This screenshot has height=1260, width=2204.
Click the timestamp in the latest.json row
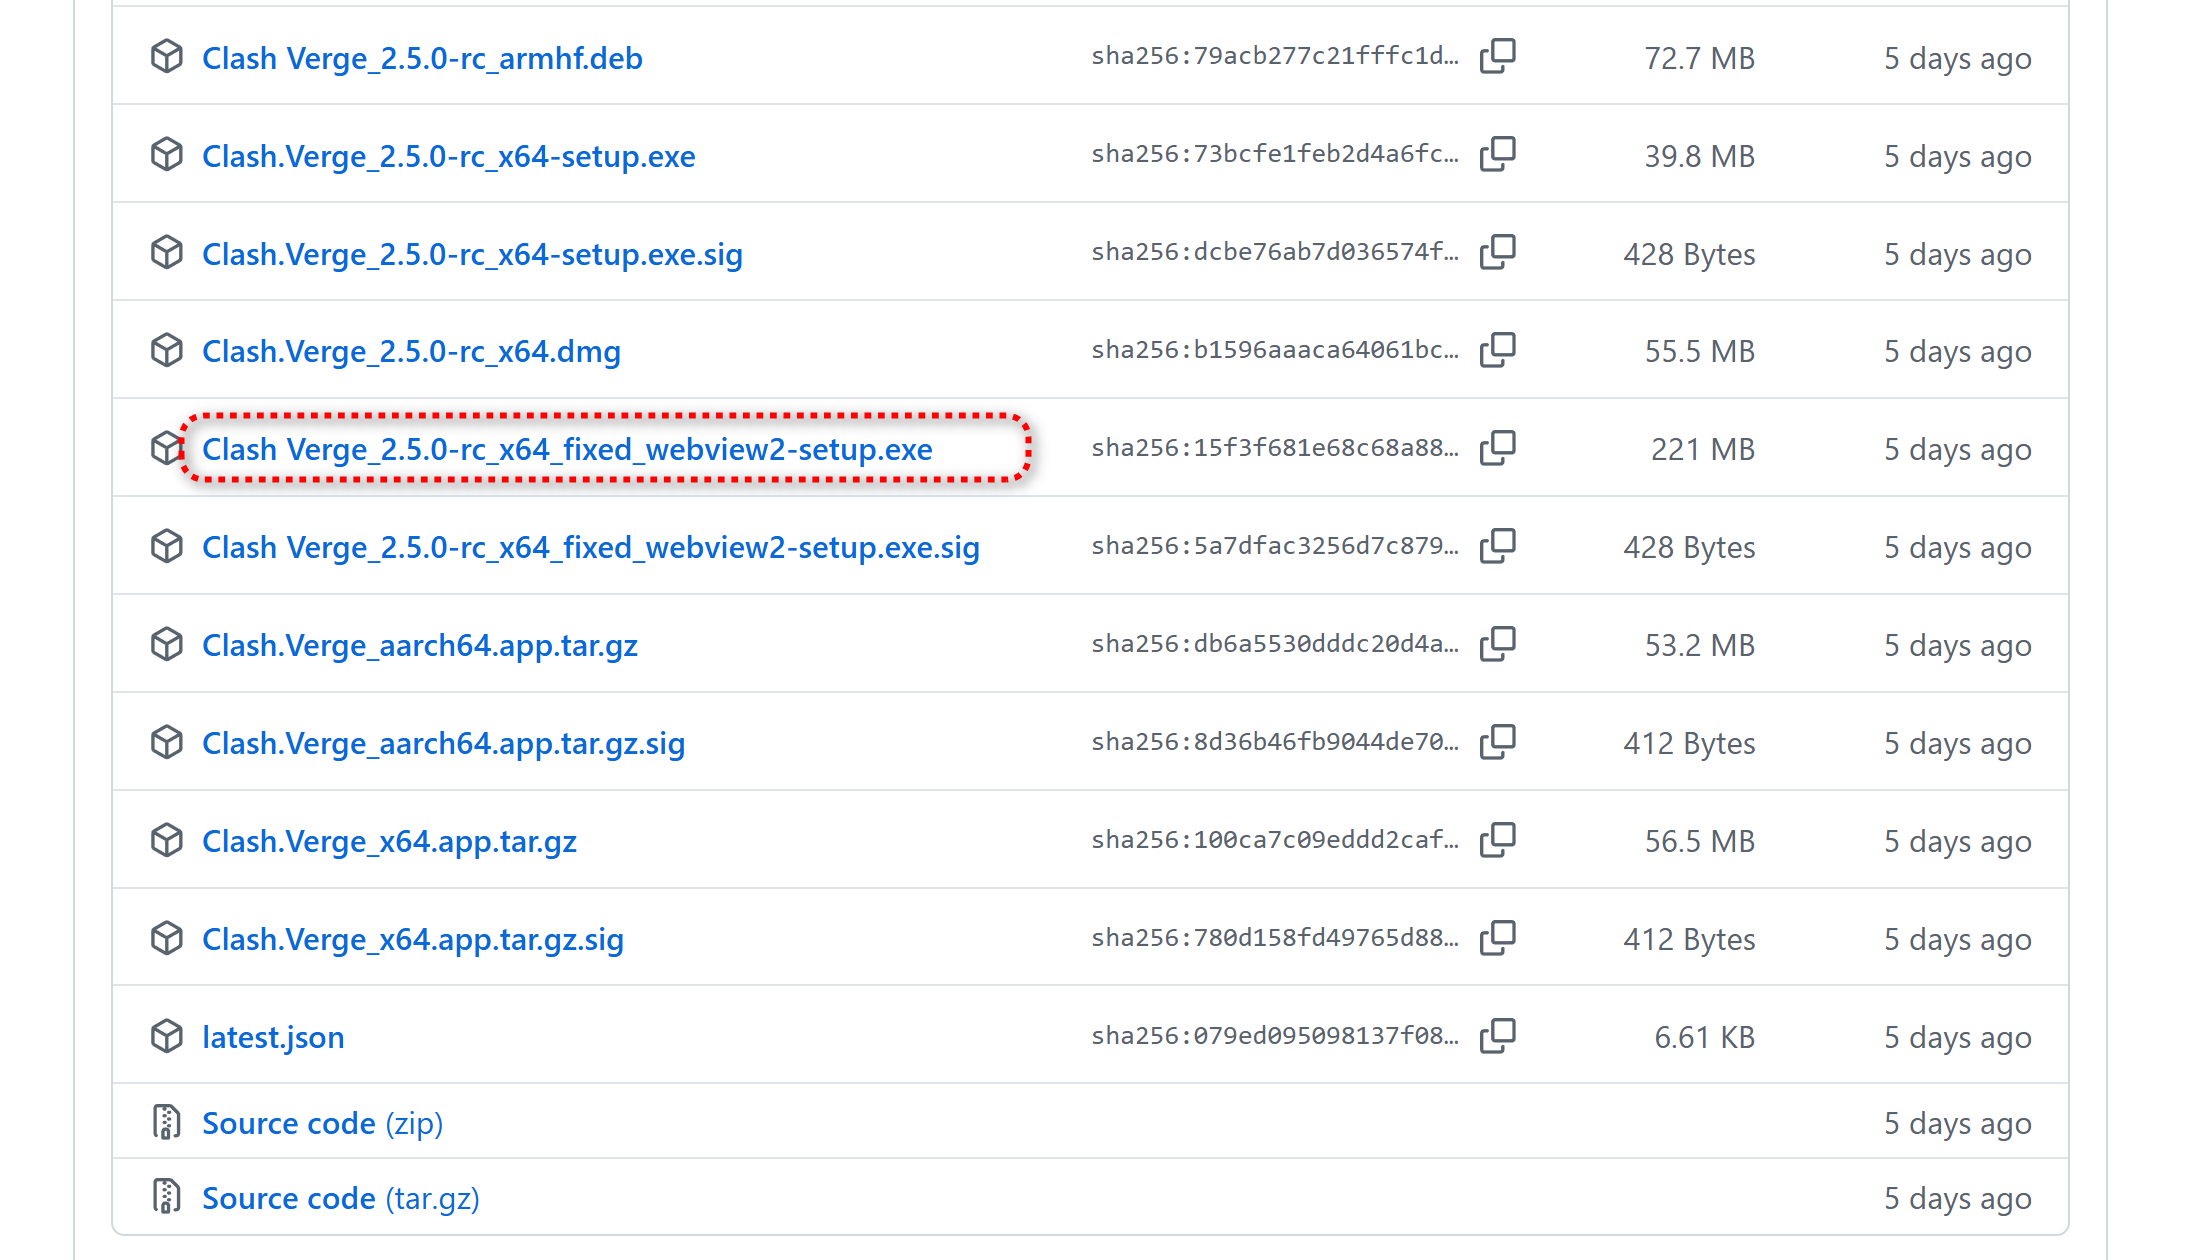click(1958, 1039)
